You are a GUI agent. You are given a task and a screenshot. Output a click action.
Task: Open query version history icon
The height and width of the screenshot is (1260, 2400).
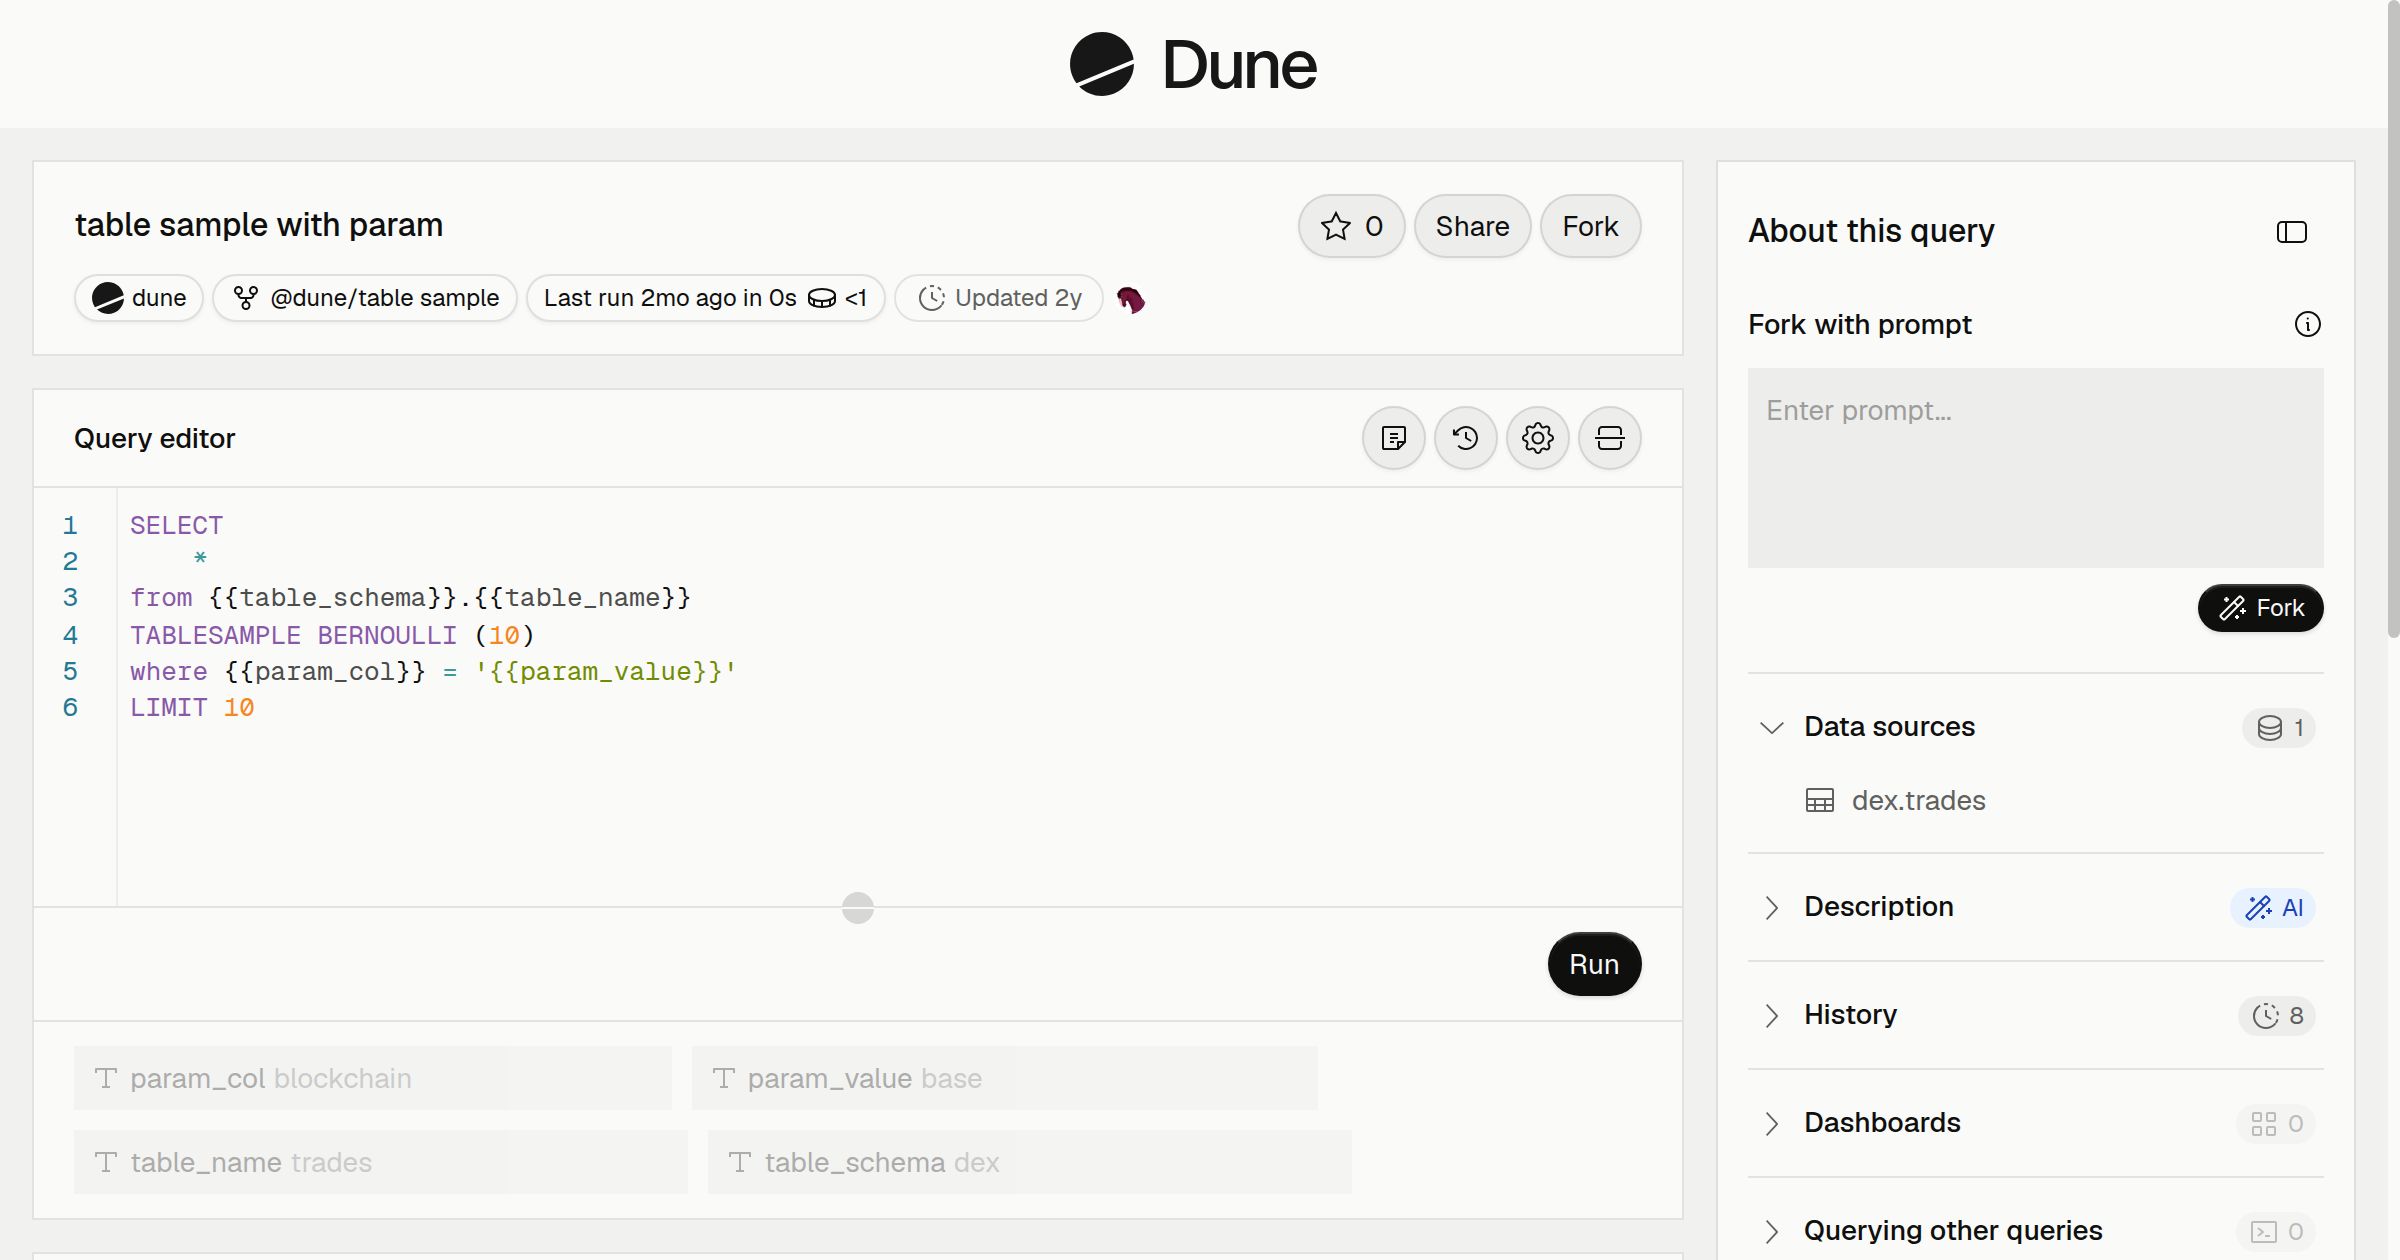pos(1465,438)
